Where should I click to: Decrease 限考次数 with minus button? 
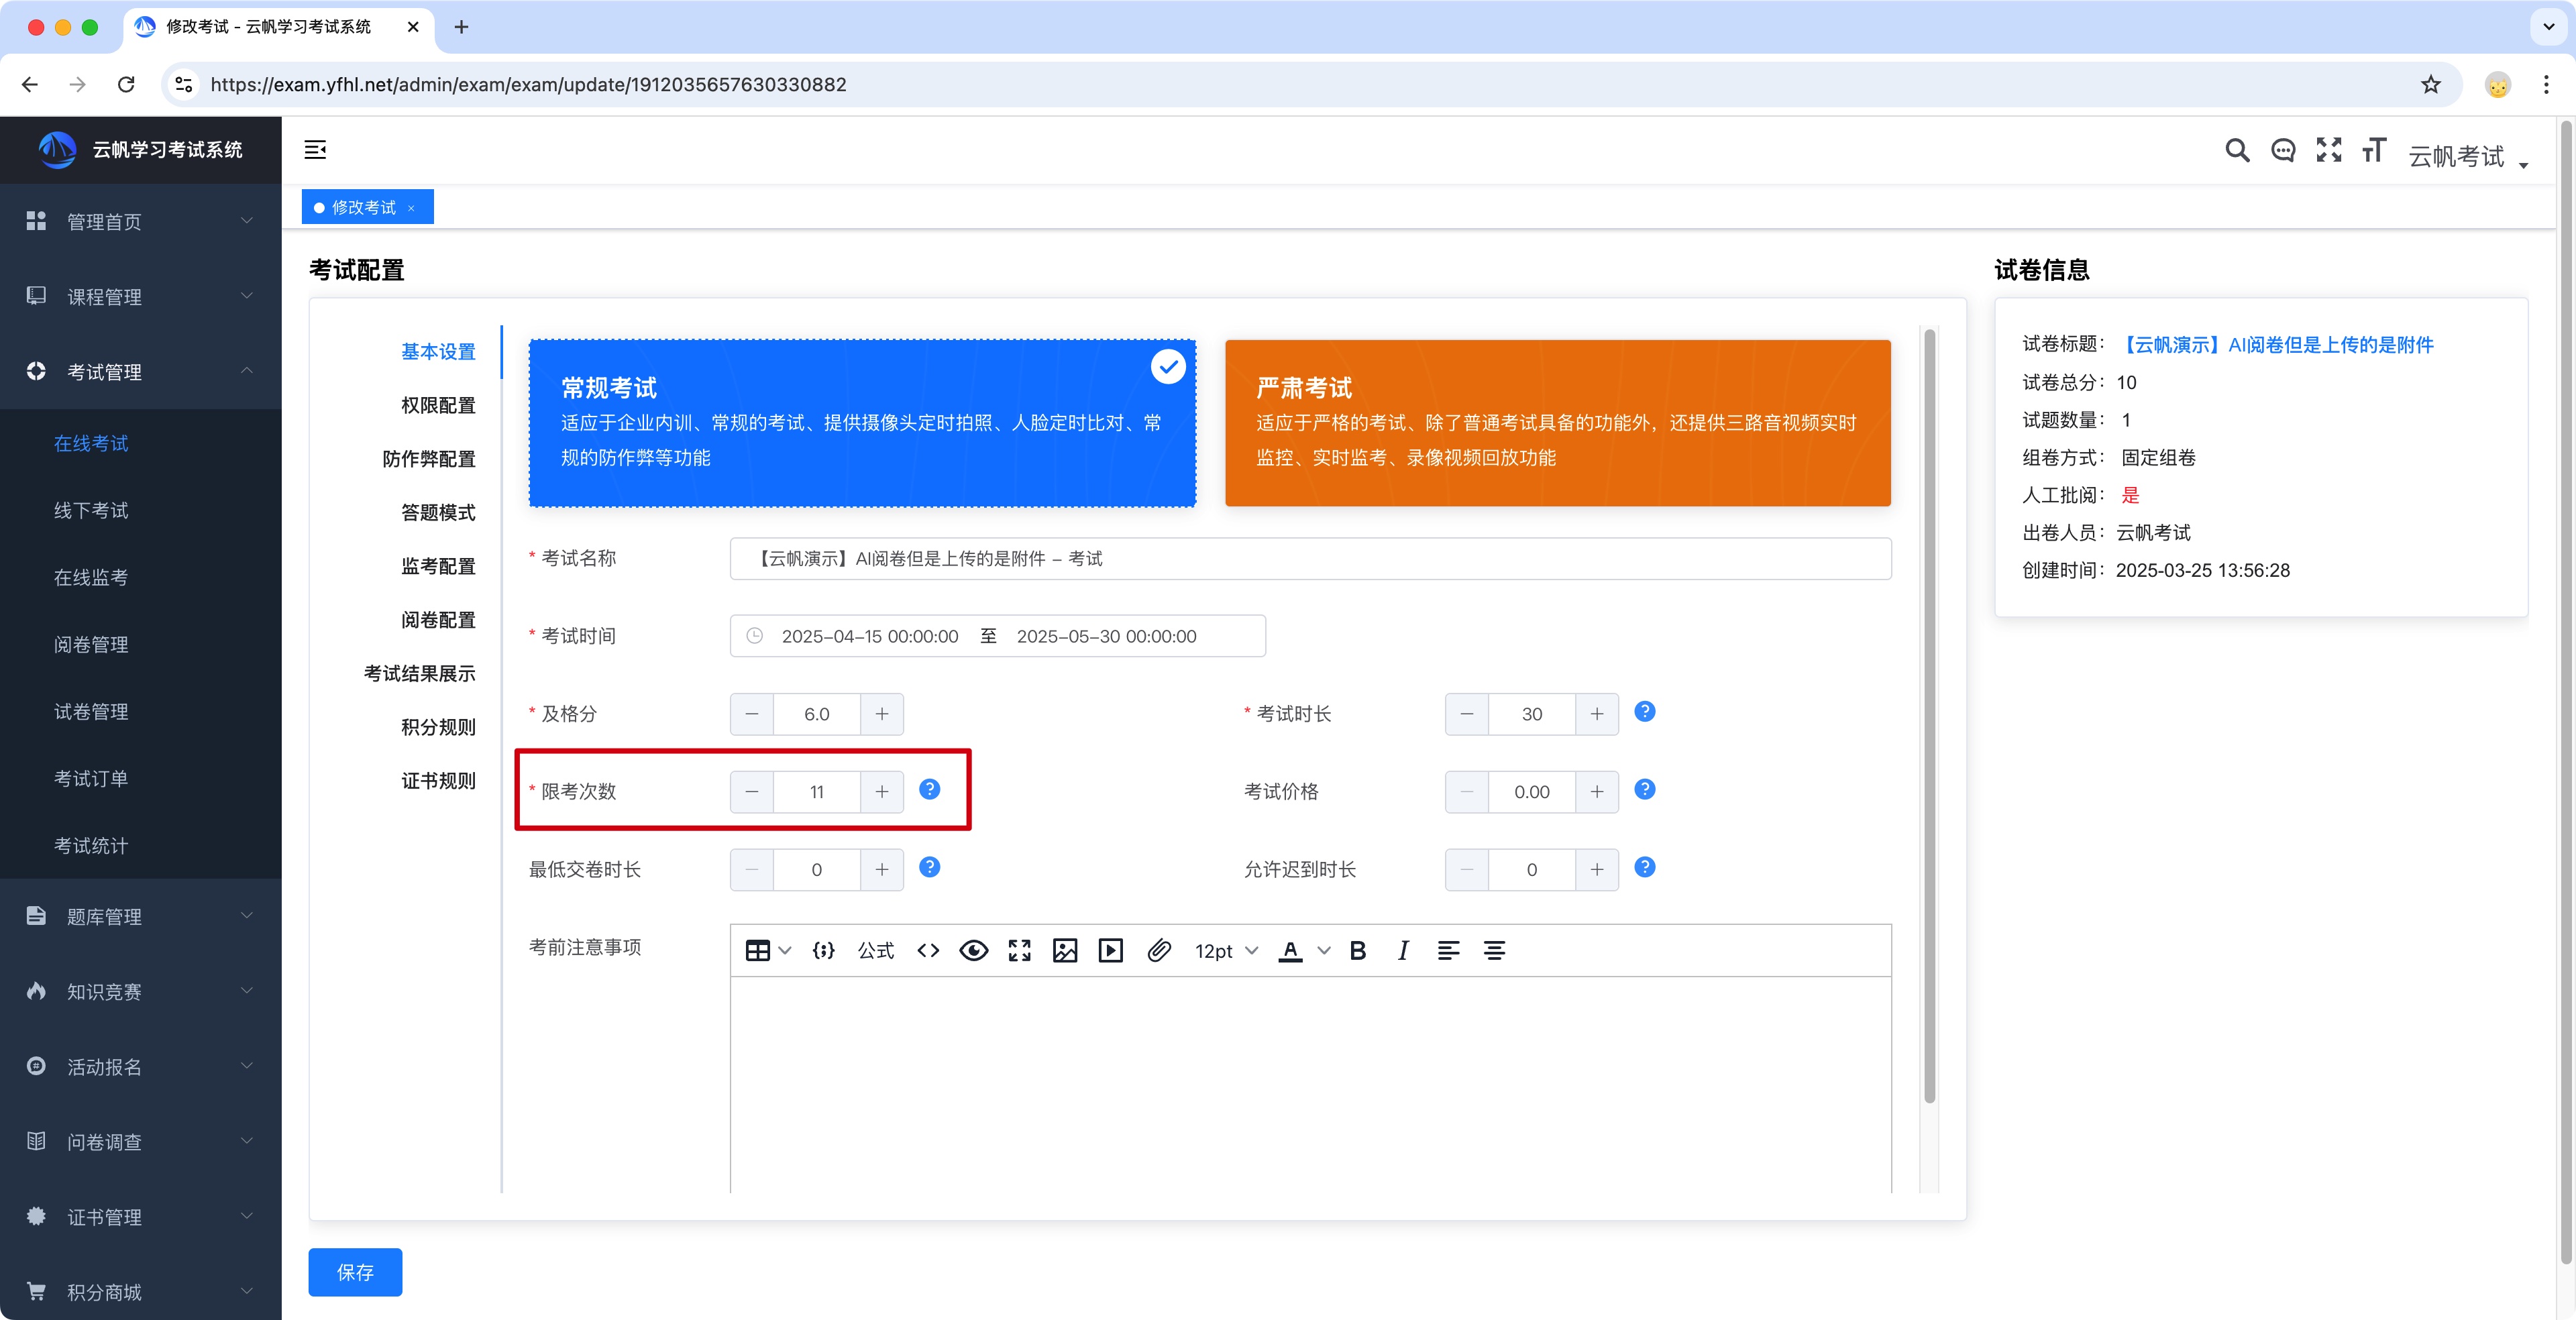coord(752,792)
